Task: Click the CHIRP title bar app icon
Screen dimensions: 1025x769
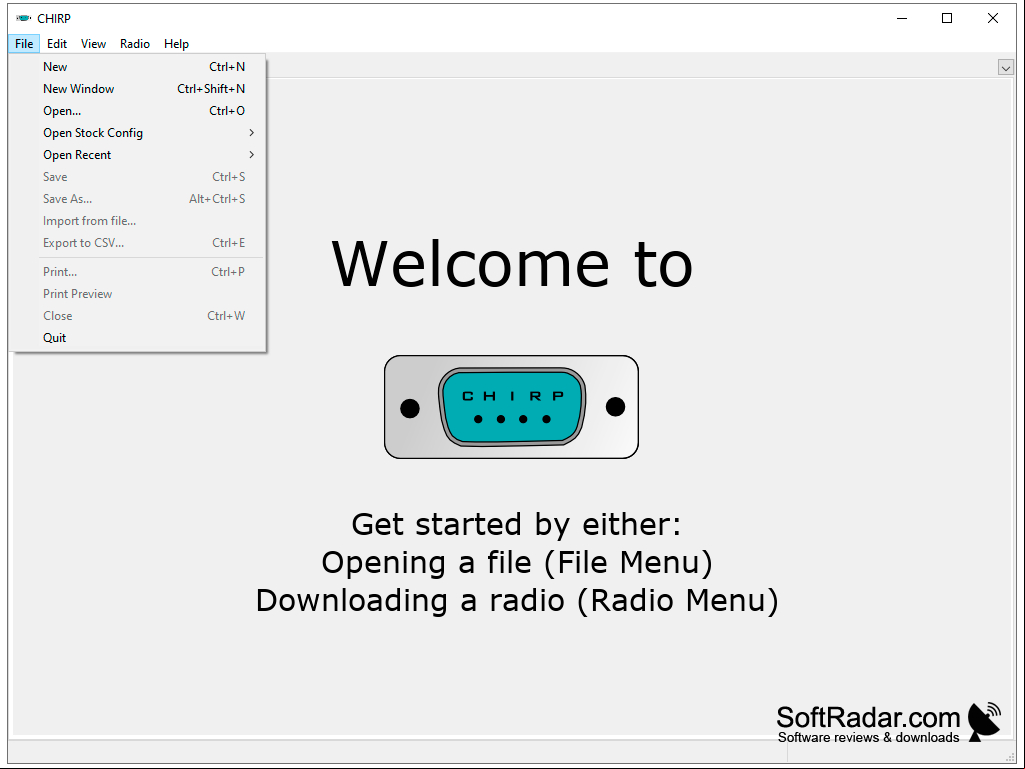Action: 24,18
